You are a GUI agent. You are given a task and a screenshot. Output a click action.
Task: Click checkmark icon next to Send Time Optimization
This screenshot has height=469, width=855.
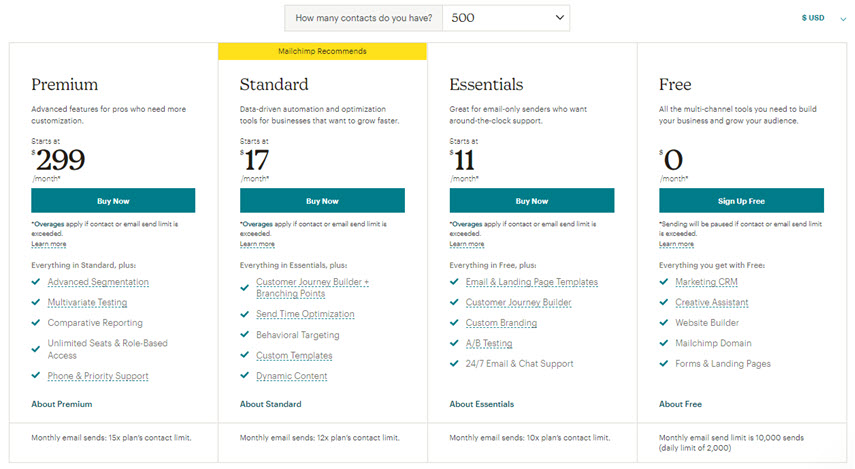(245, 314)
